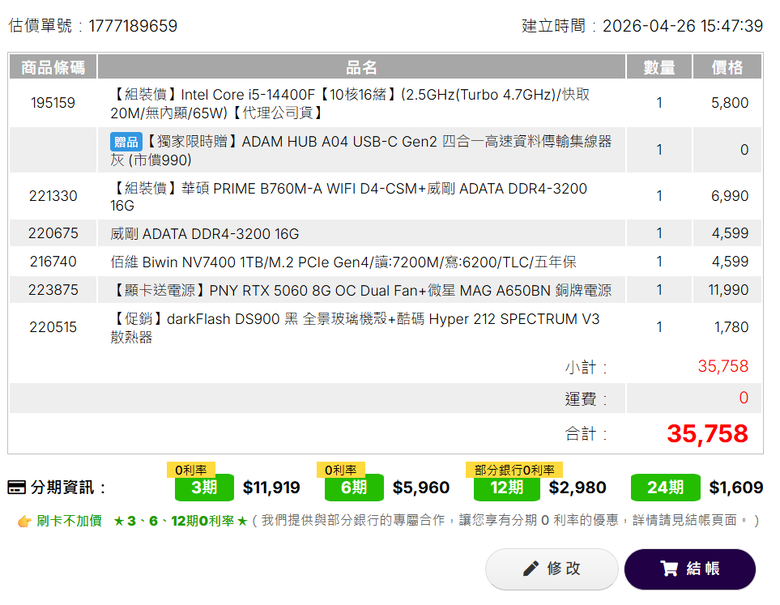Click the pencil icon on 修改 button

point(531,569)
